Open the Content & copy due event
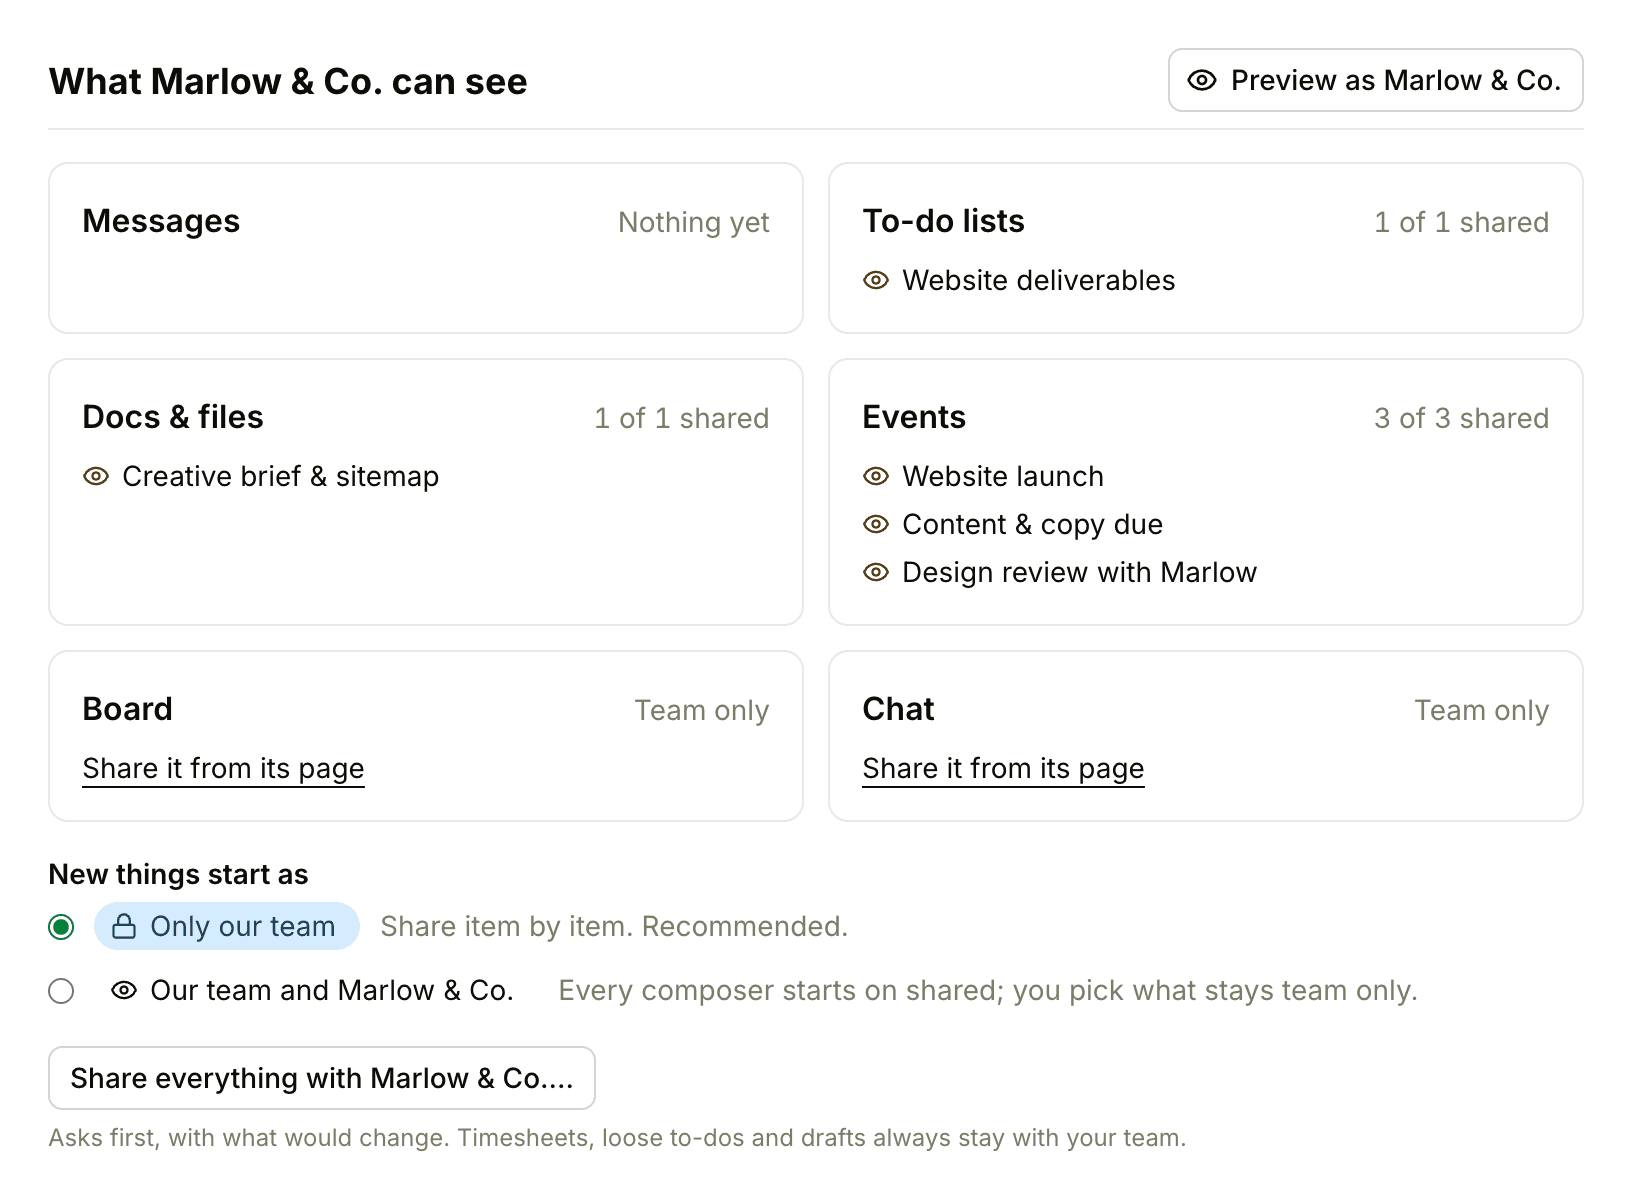1632x1204 pixels. click(x=1032, y=524)
